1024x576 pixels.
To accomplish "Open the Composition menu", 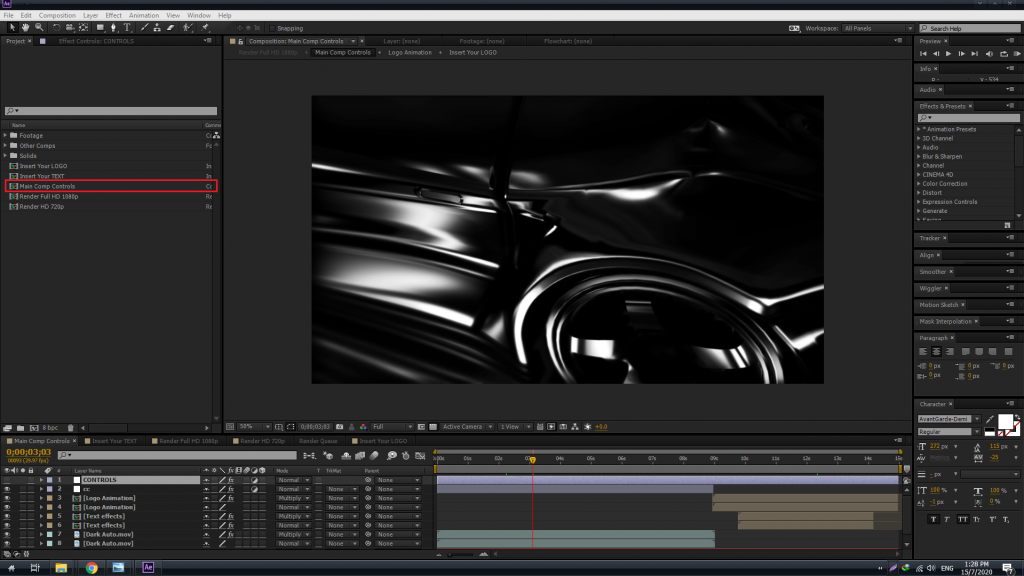I will (x=57, y=15).
